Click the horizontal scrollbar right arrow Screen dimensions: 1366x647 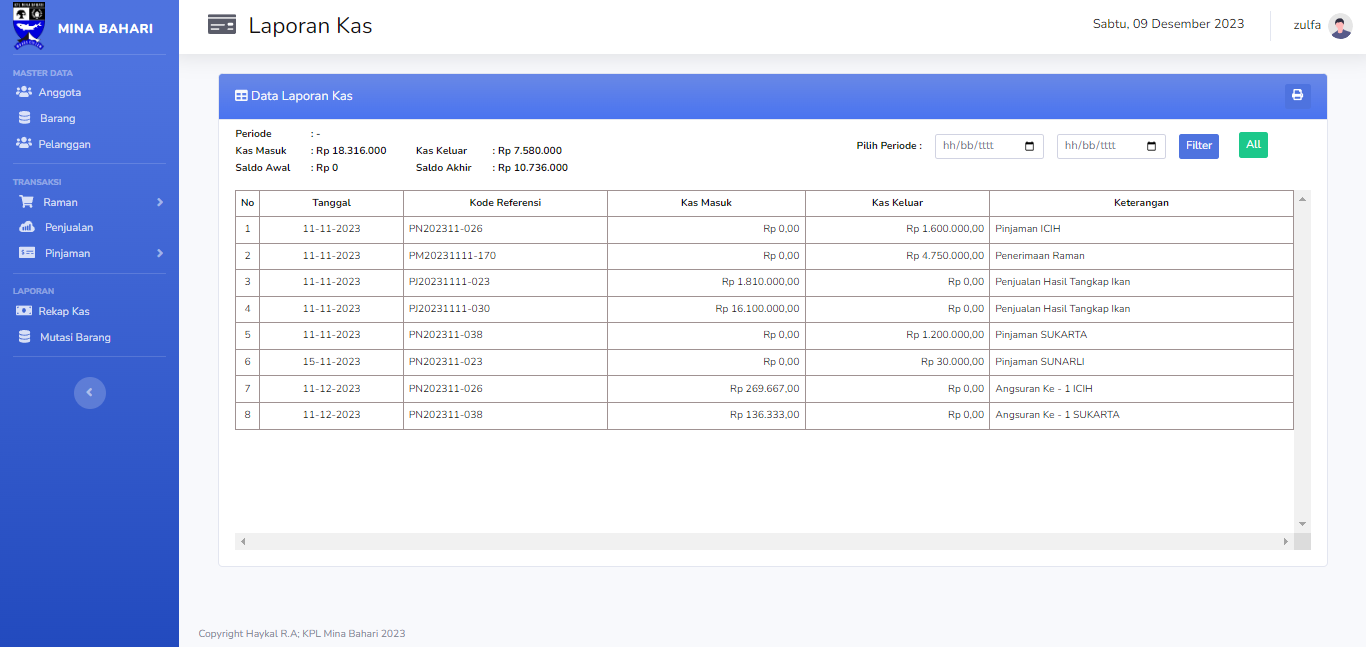pos(1286,541)
